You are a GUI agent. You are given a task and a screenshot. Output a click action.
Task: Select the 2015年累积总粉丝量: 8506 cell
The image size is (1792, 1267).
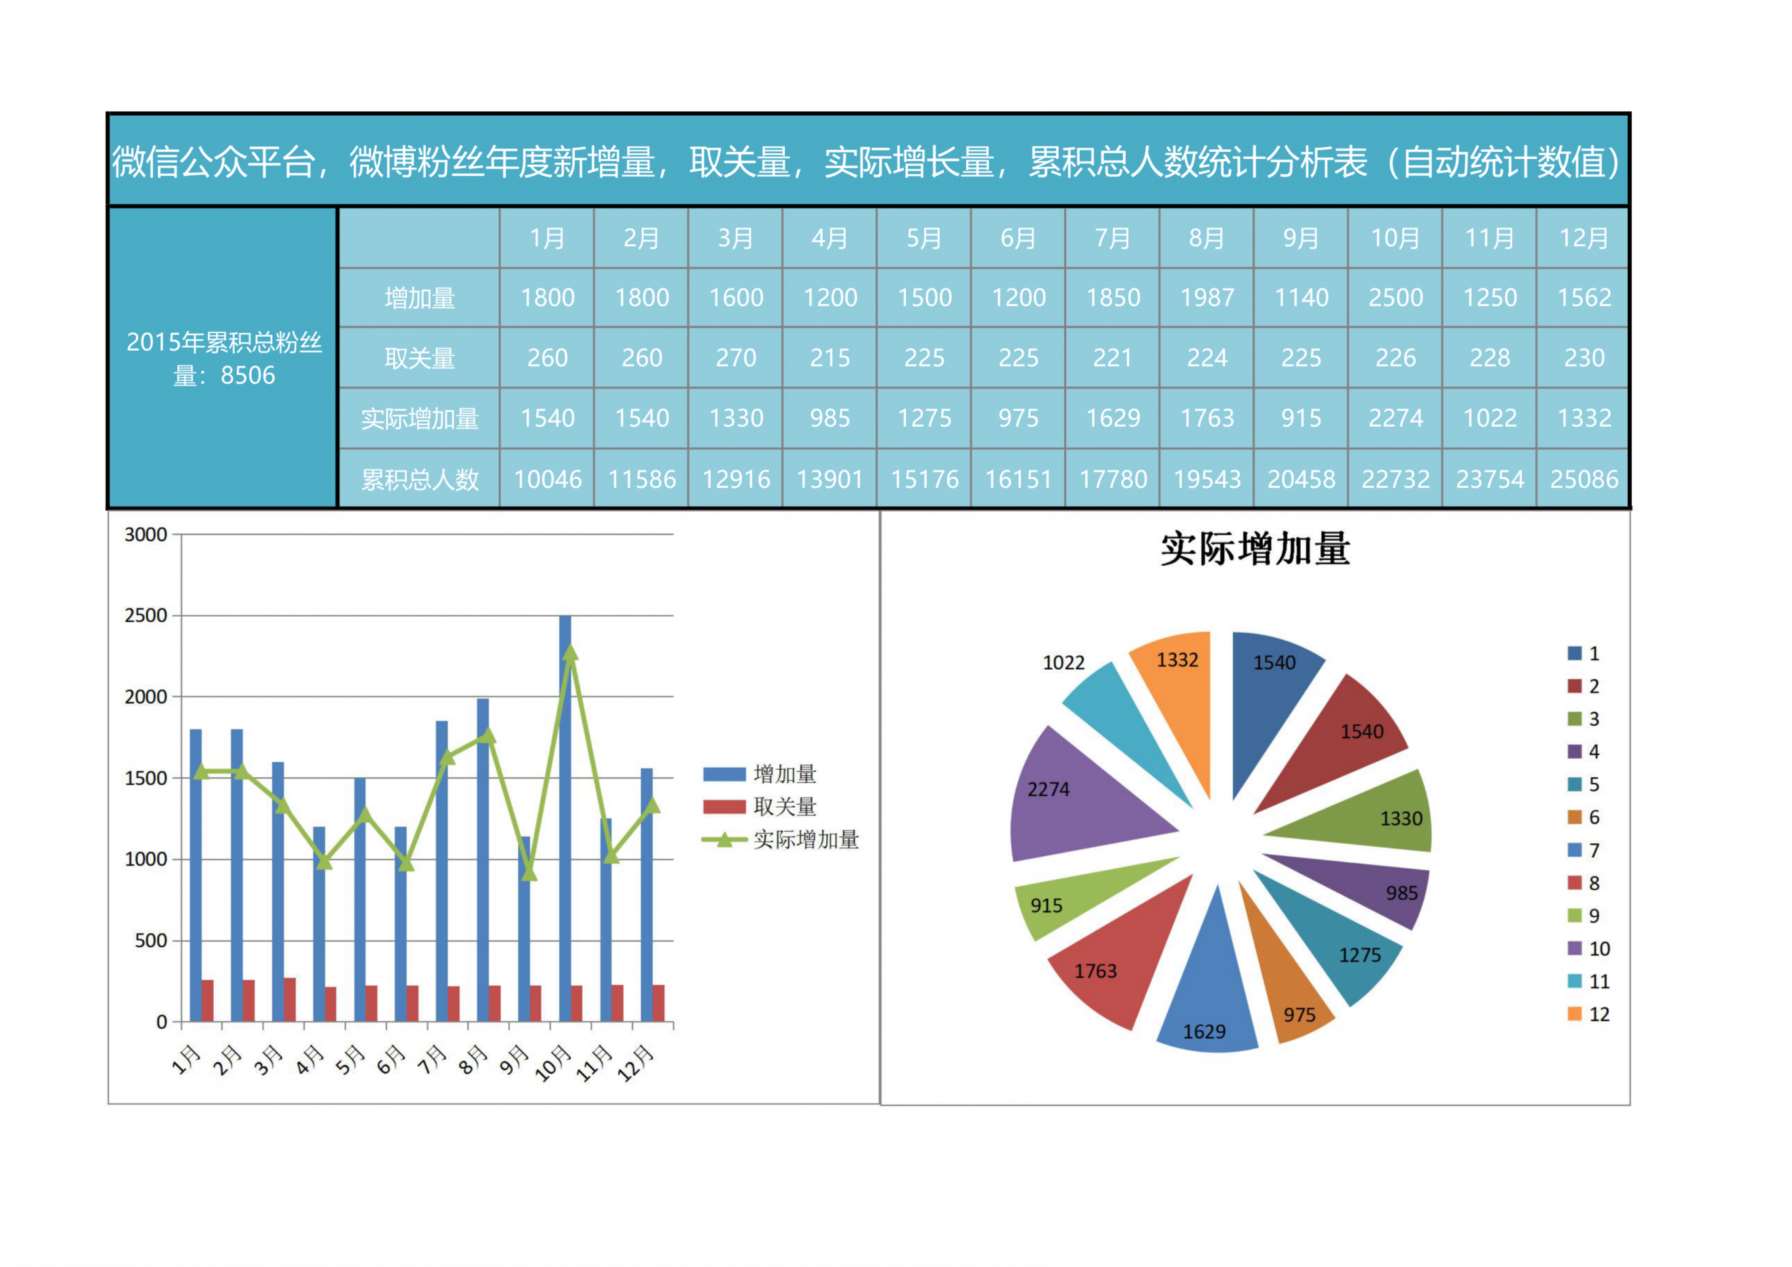click(x=223, y=358)
